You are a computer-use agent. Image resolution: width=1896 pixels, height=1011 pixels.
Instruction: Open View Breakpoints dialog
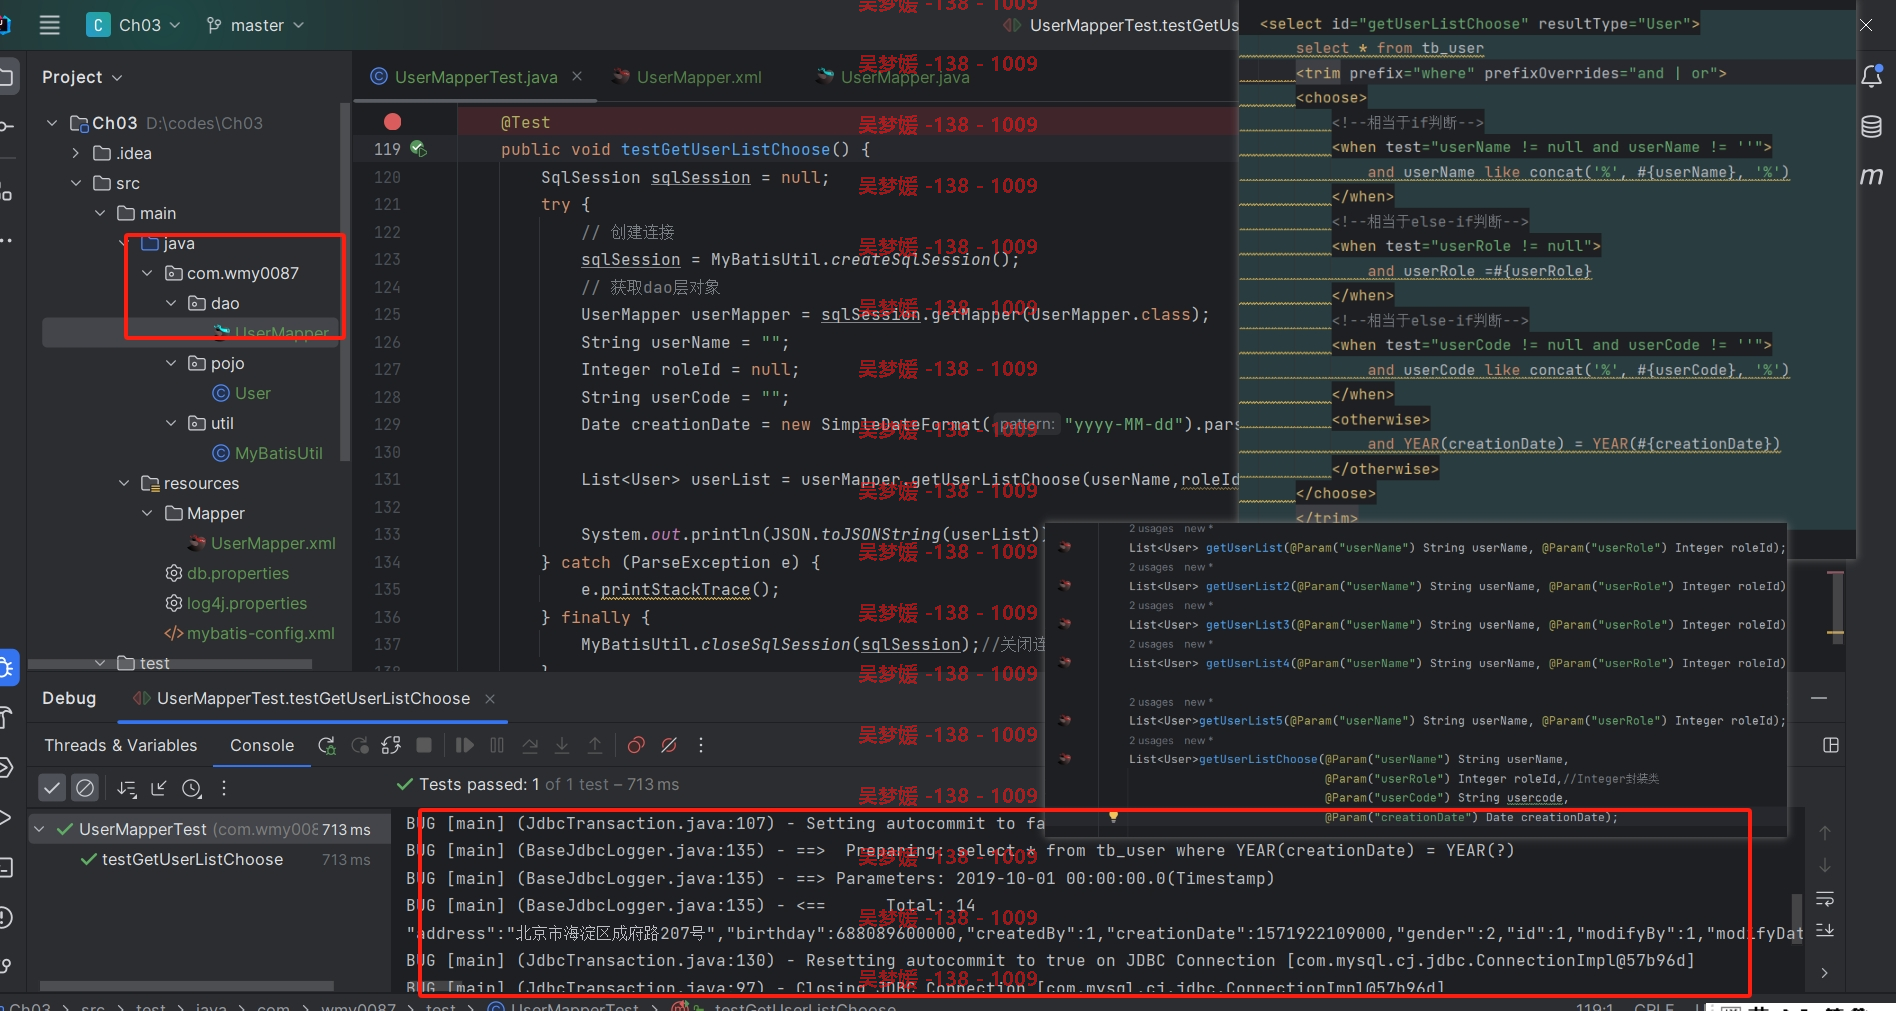[x=636, y=745]
